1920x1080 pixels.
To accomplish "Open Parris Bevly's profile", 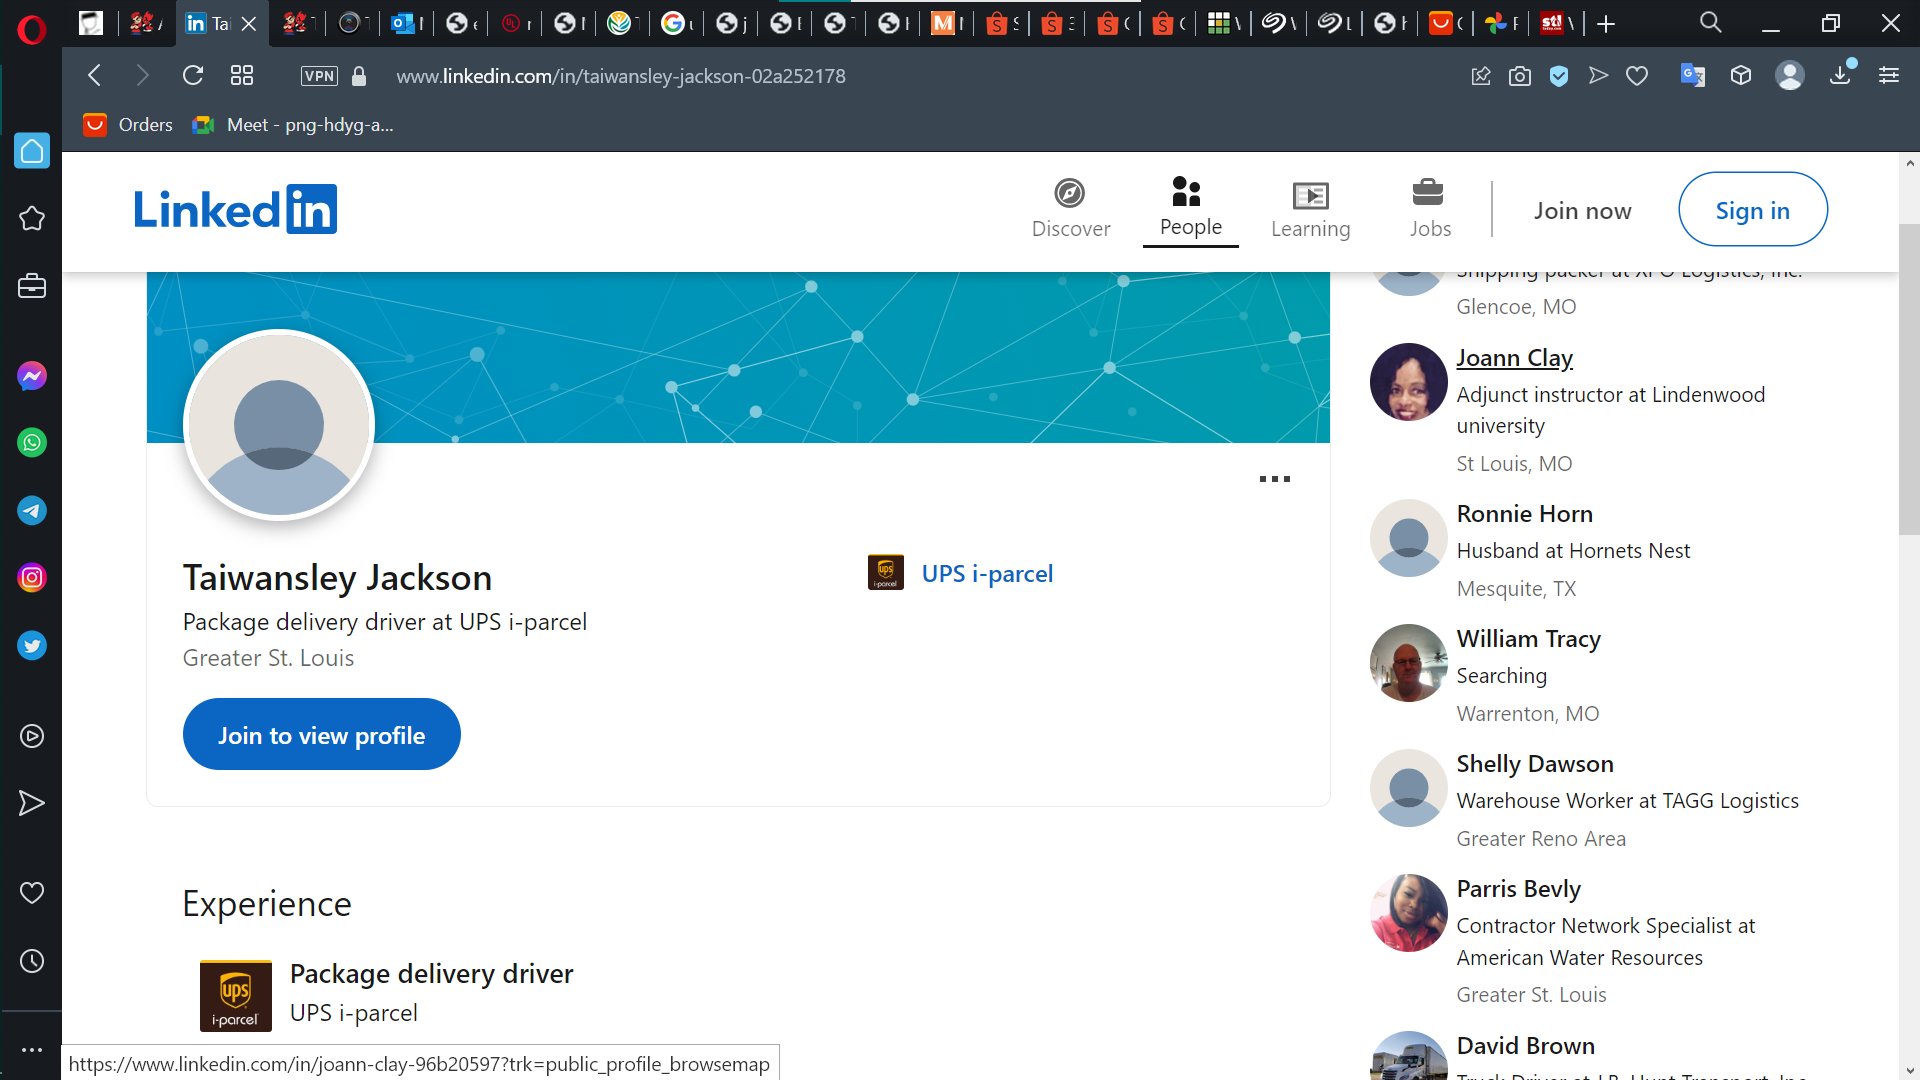I will [x=1518, y=889].
